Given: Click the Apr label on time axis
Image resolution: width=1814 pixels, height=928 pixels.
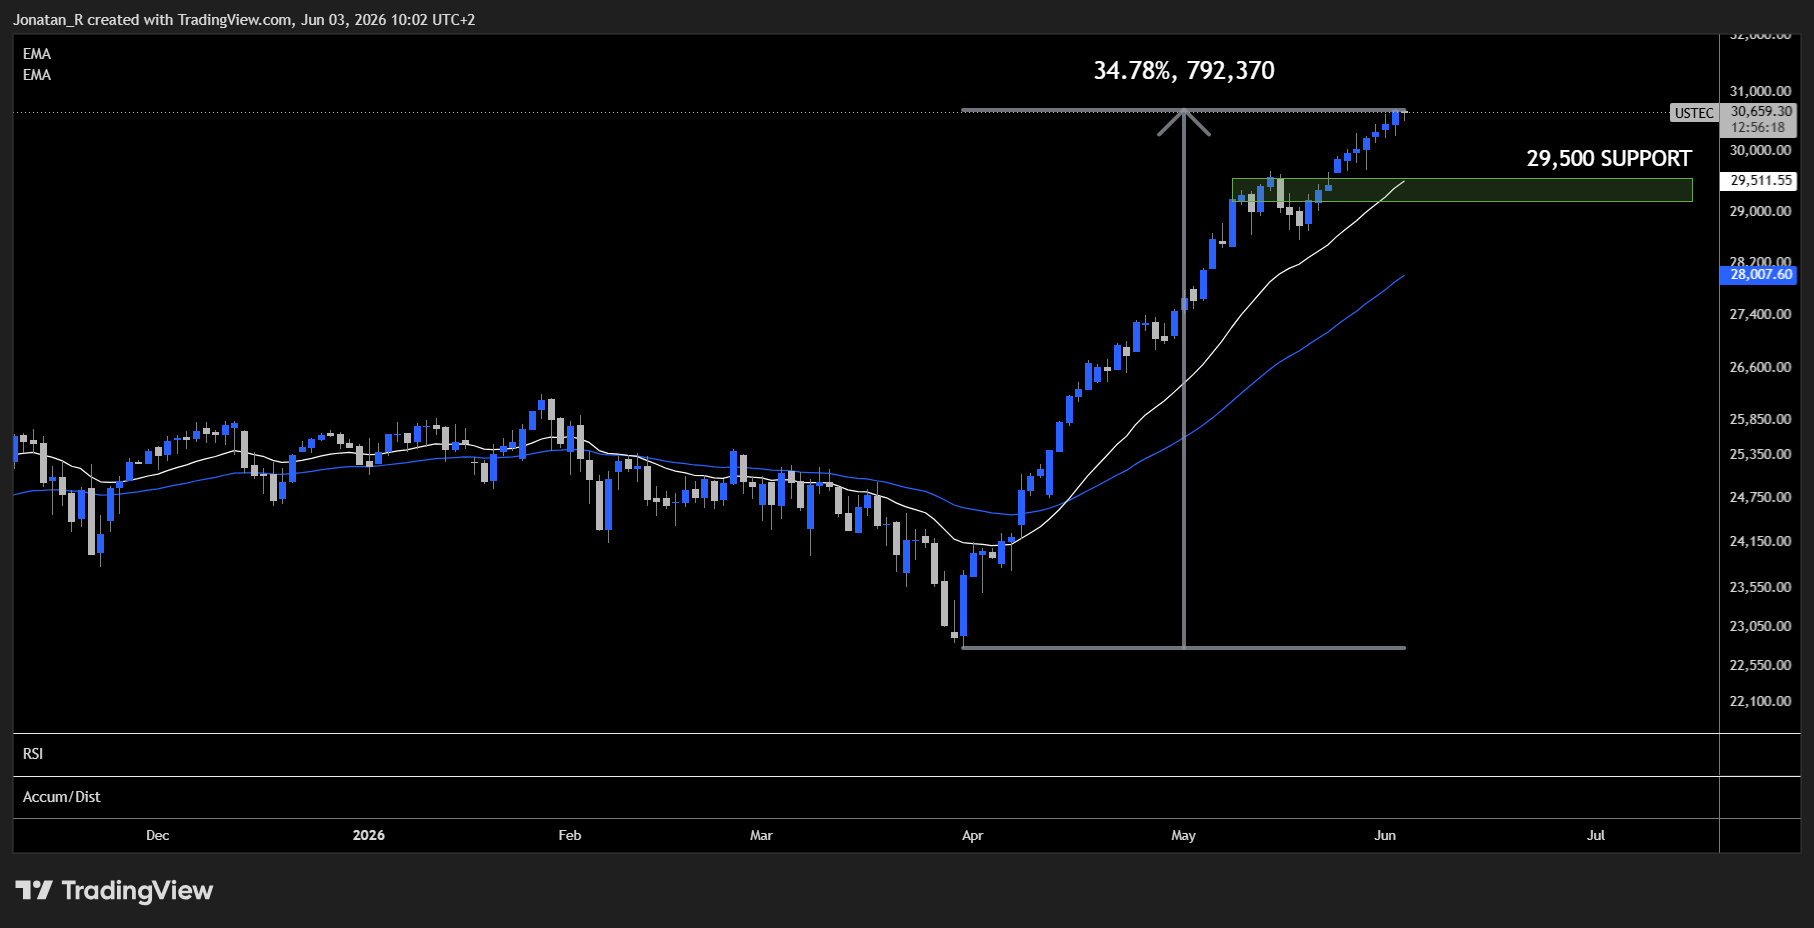Looking at the screenshot, I should [972, 835].
